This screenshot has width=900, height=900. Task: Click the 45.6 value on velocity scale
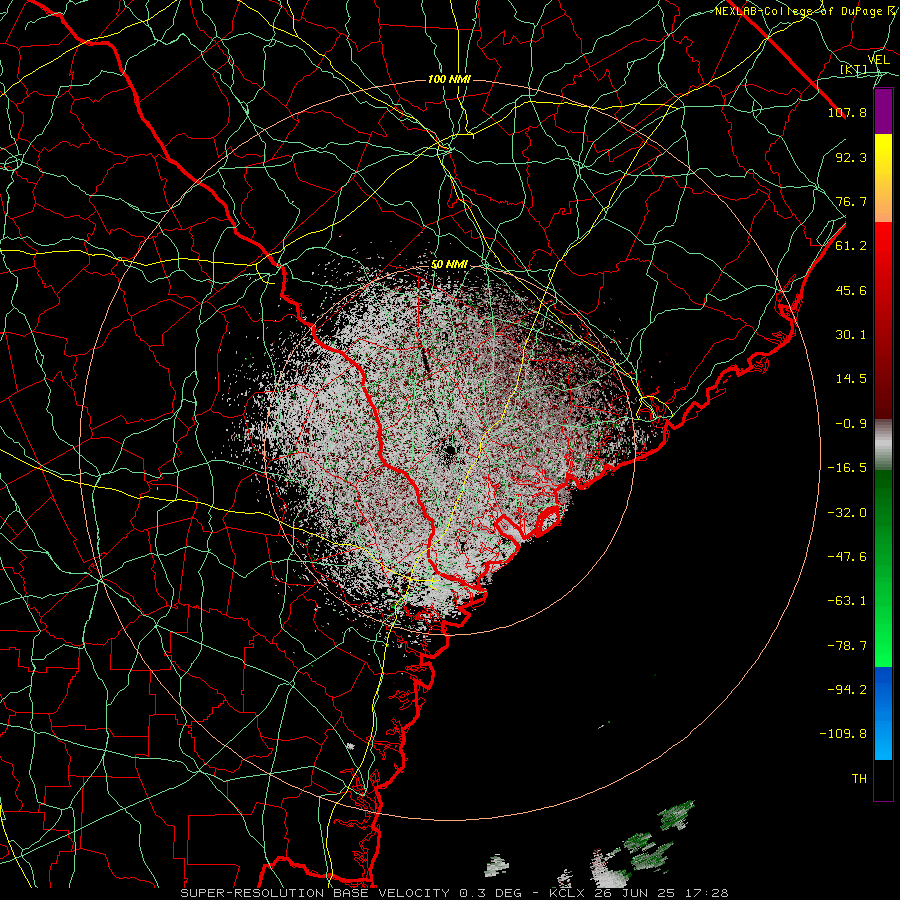point(851,290)
